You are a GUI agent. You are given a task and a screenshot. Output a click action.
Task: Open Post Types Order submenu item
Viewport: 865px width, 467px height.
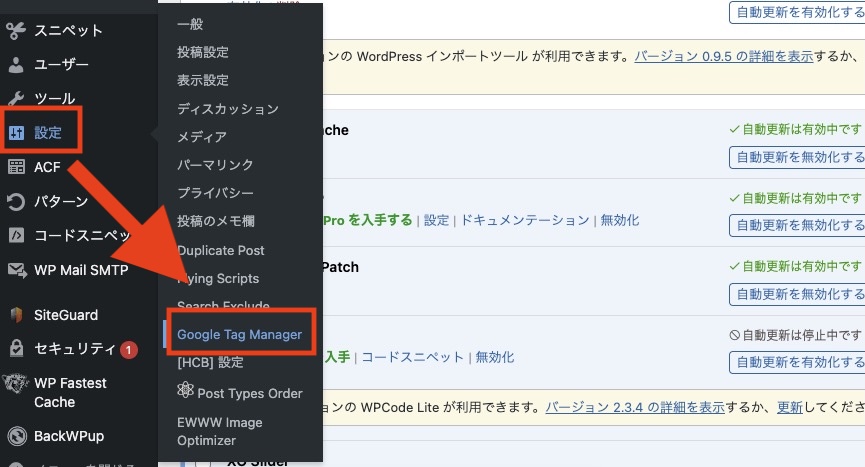click(249, 393)
